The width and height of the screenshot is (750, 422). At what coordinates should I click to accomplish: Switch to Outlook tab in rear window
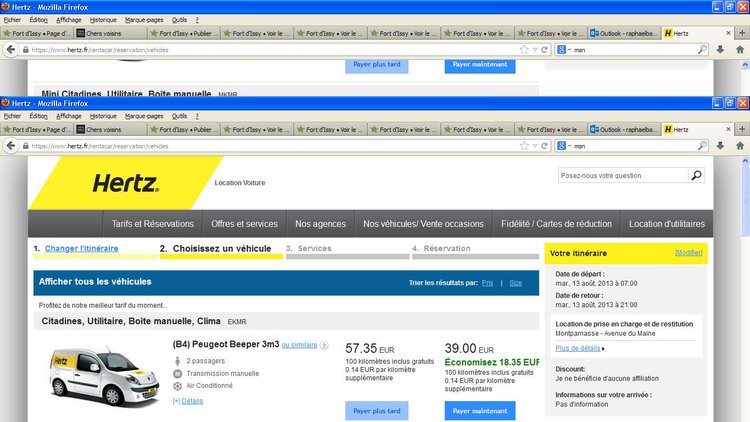[624, 33]
